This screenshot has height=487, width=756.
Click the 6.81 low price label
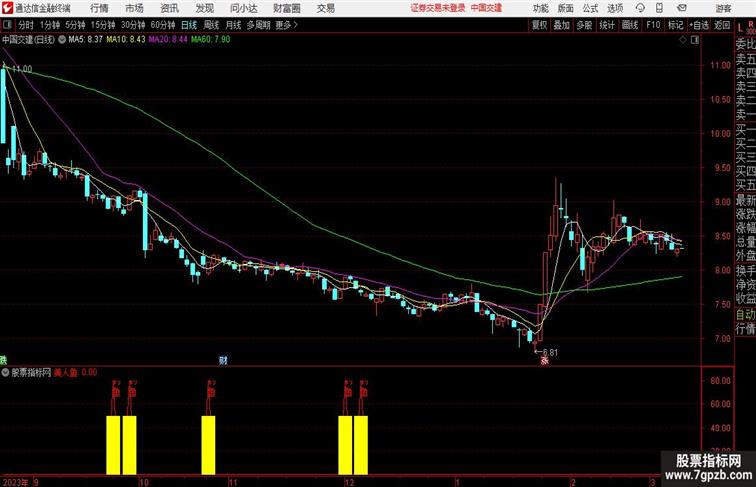(x=550, y=352)
